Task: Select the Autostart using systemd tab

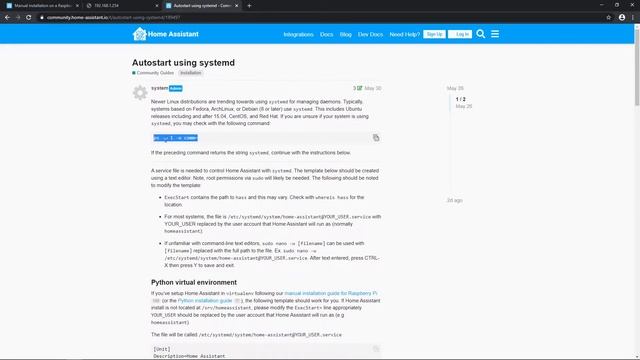Action: coord(202,6)
